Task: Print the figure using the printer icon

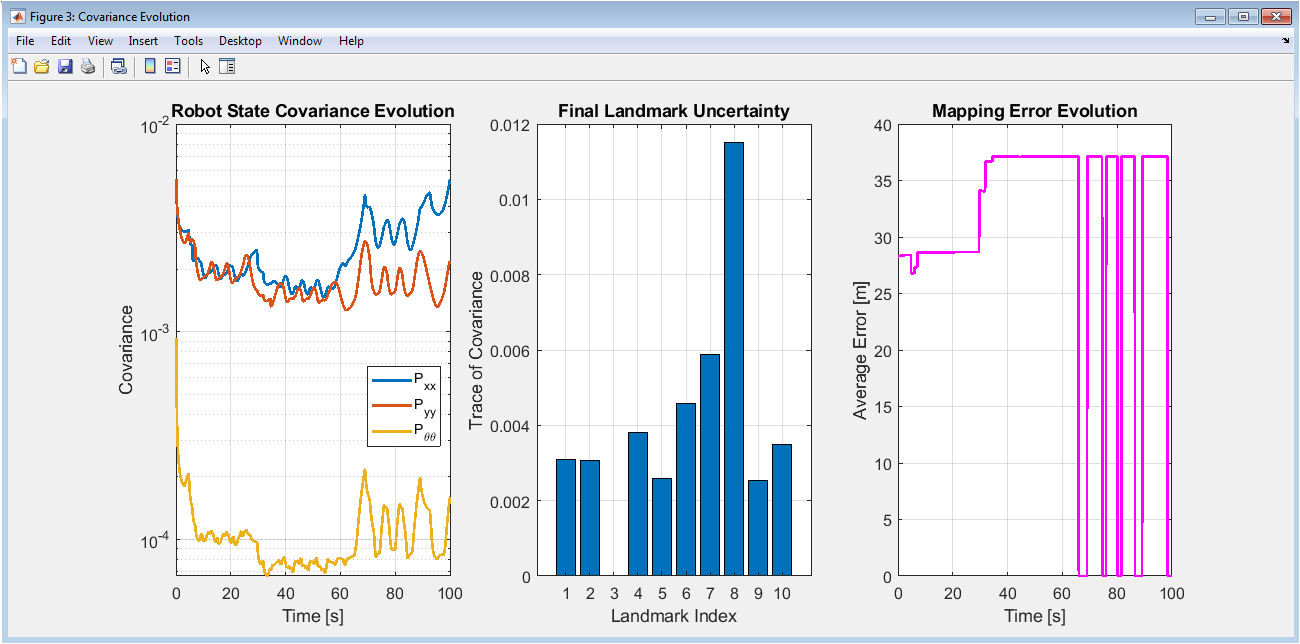Action: 88,67
